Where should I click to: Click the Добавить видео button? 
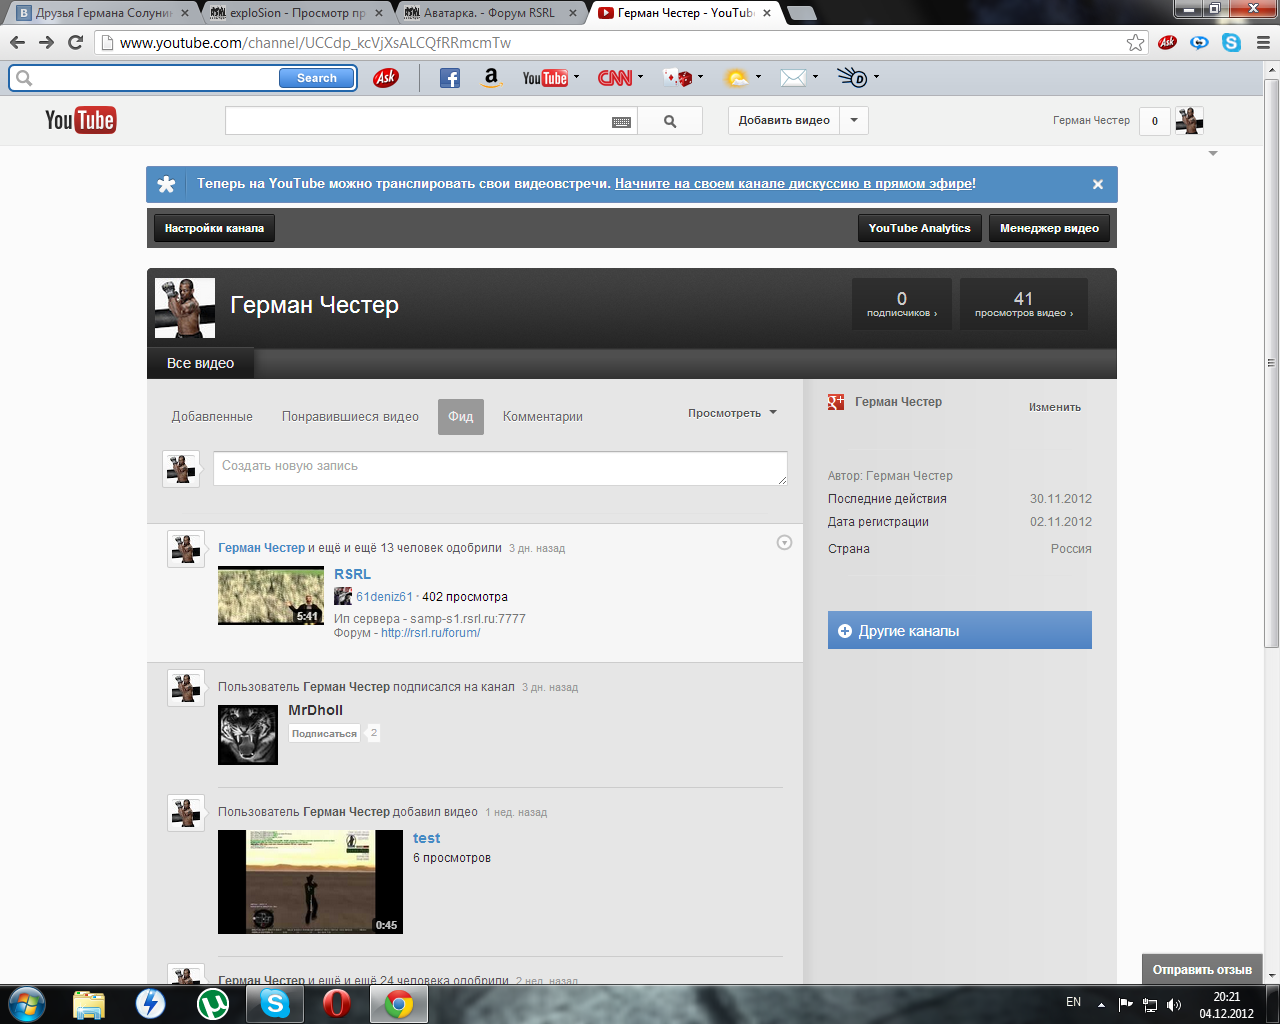784,120
